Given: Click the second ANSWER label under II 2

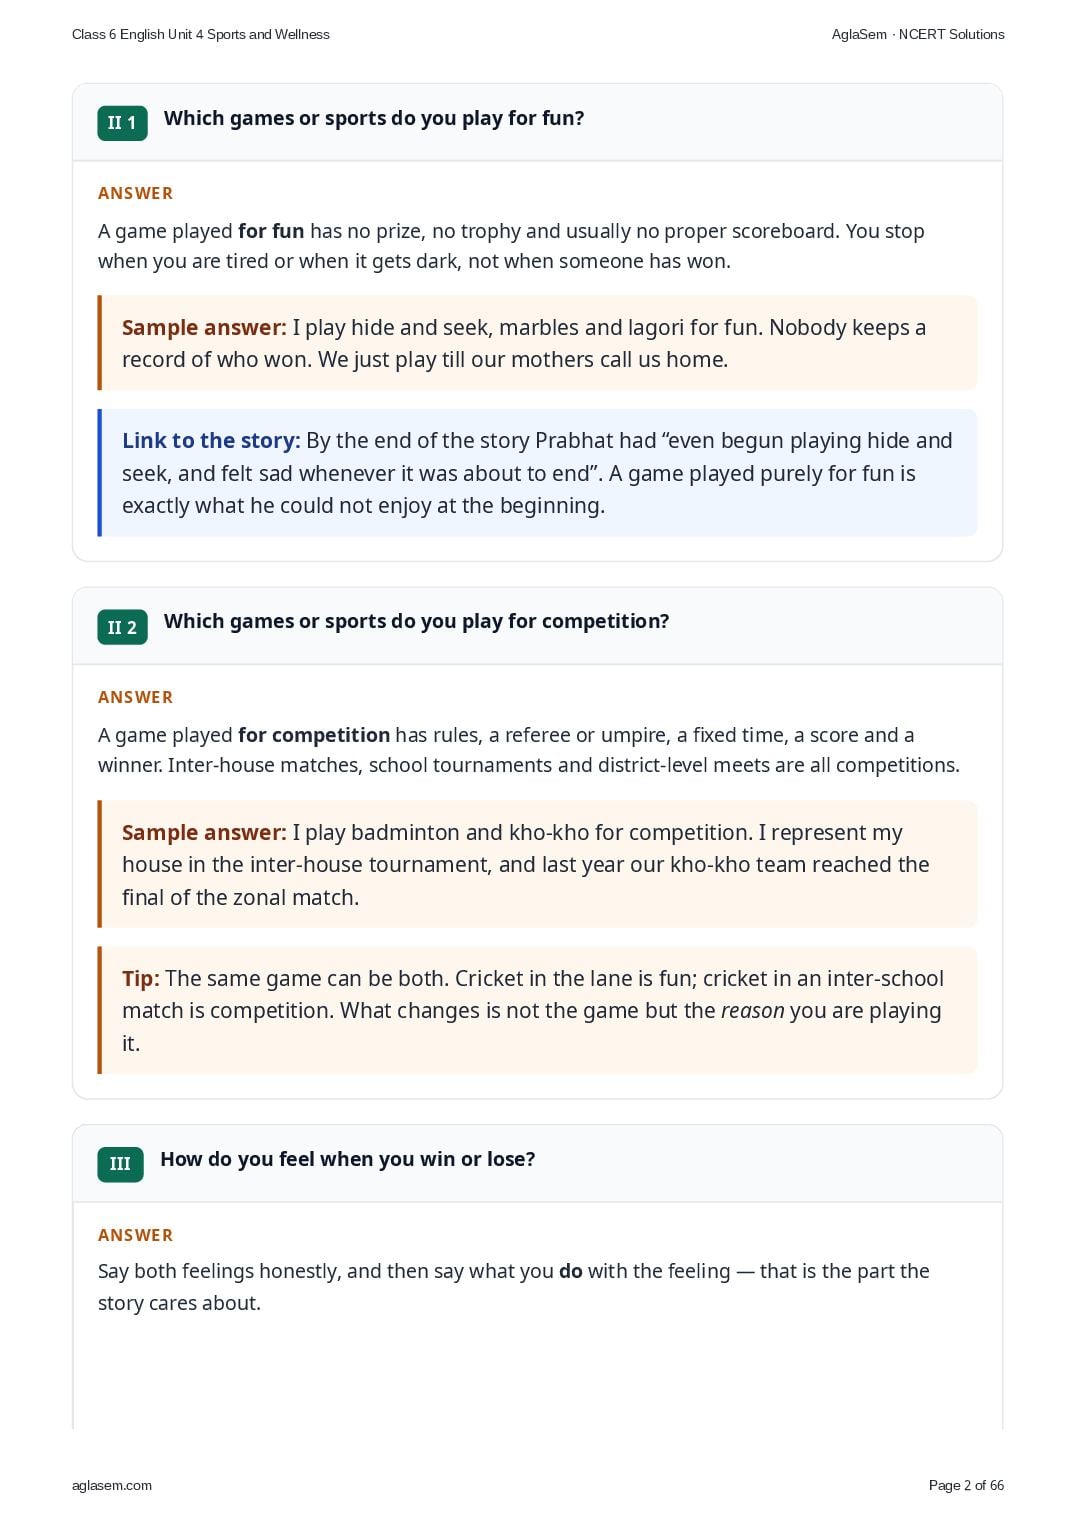Looking at the screenshot, I should tap(135, 697).
